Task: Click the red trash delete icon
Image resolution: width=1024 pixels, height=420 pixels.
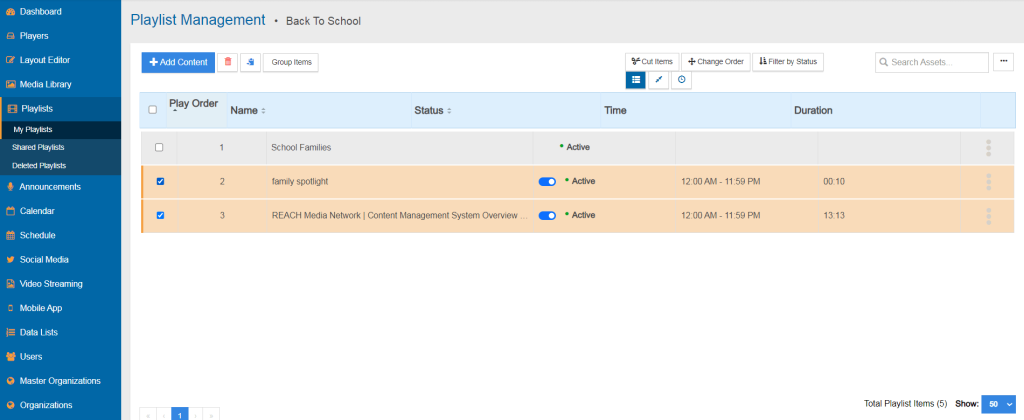Action: point(228,62)
